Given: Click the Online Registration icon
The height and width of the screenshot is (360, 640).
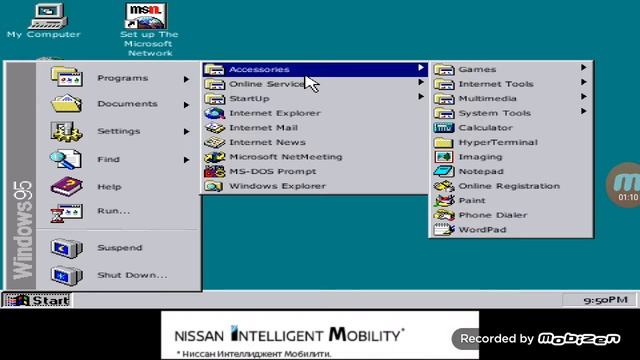Looking at the screenshot, I should click(444, 186).
